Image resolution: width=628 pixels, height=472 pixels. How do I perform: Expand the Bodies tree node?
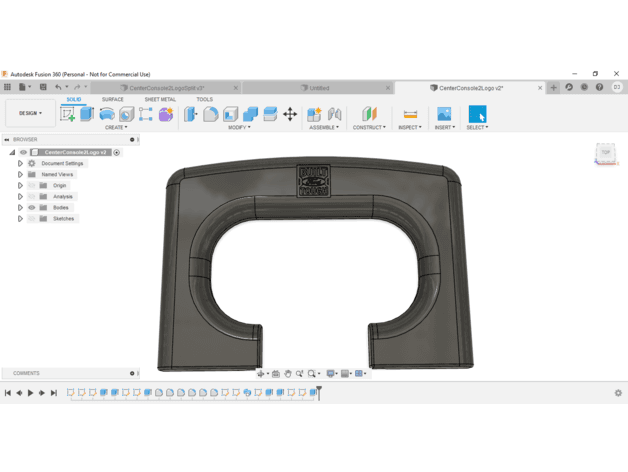coord(20,208)
